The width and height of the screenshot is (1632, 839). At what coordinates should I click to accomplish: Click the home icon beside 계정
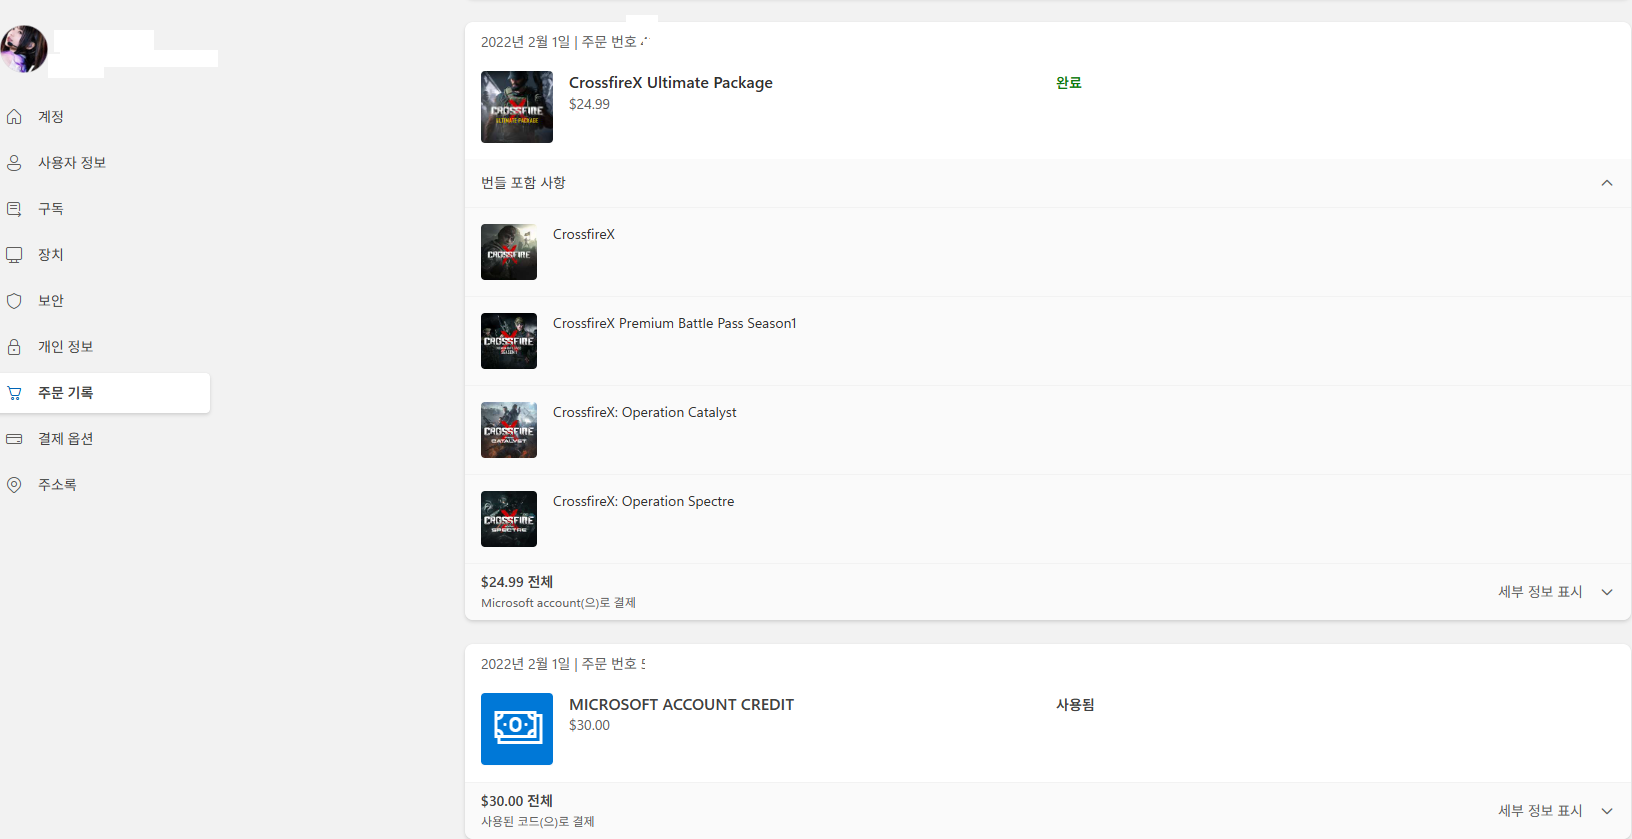click(x=14, y=117)
